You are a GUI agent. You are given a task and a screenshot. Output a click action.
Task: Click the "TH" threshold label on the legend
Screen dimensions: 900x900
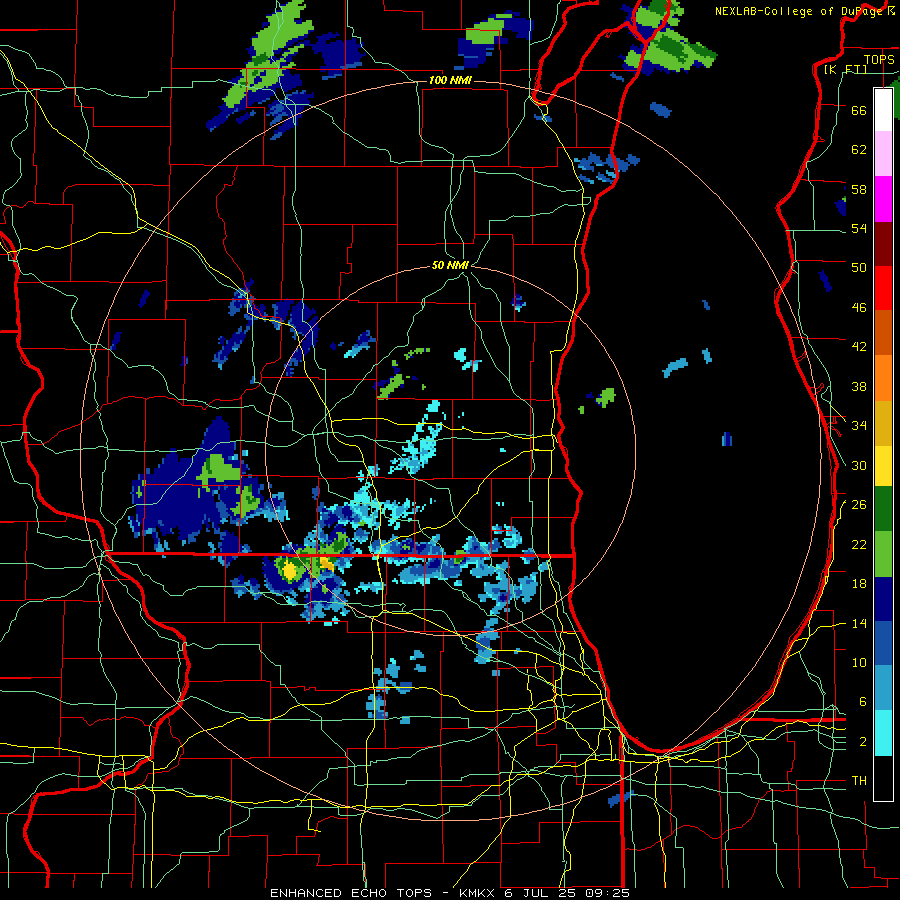point(859,780)
